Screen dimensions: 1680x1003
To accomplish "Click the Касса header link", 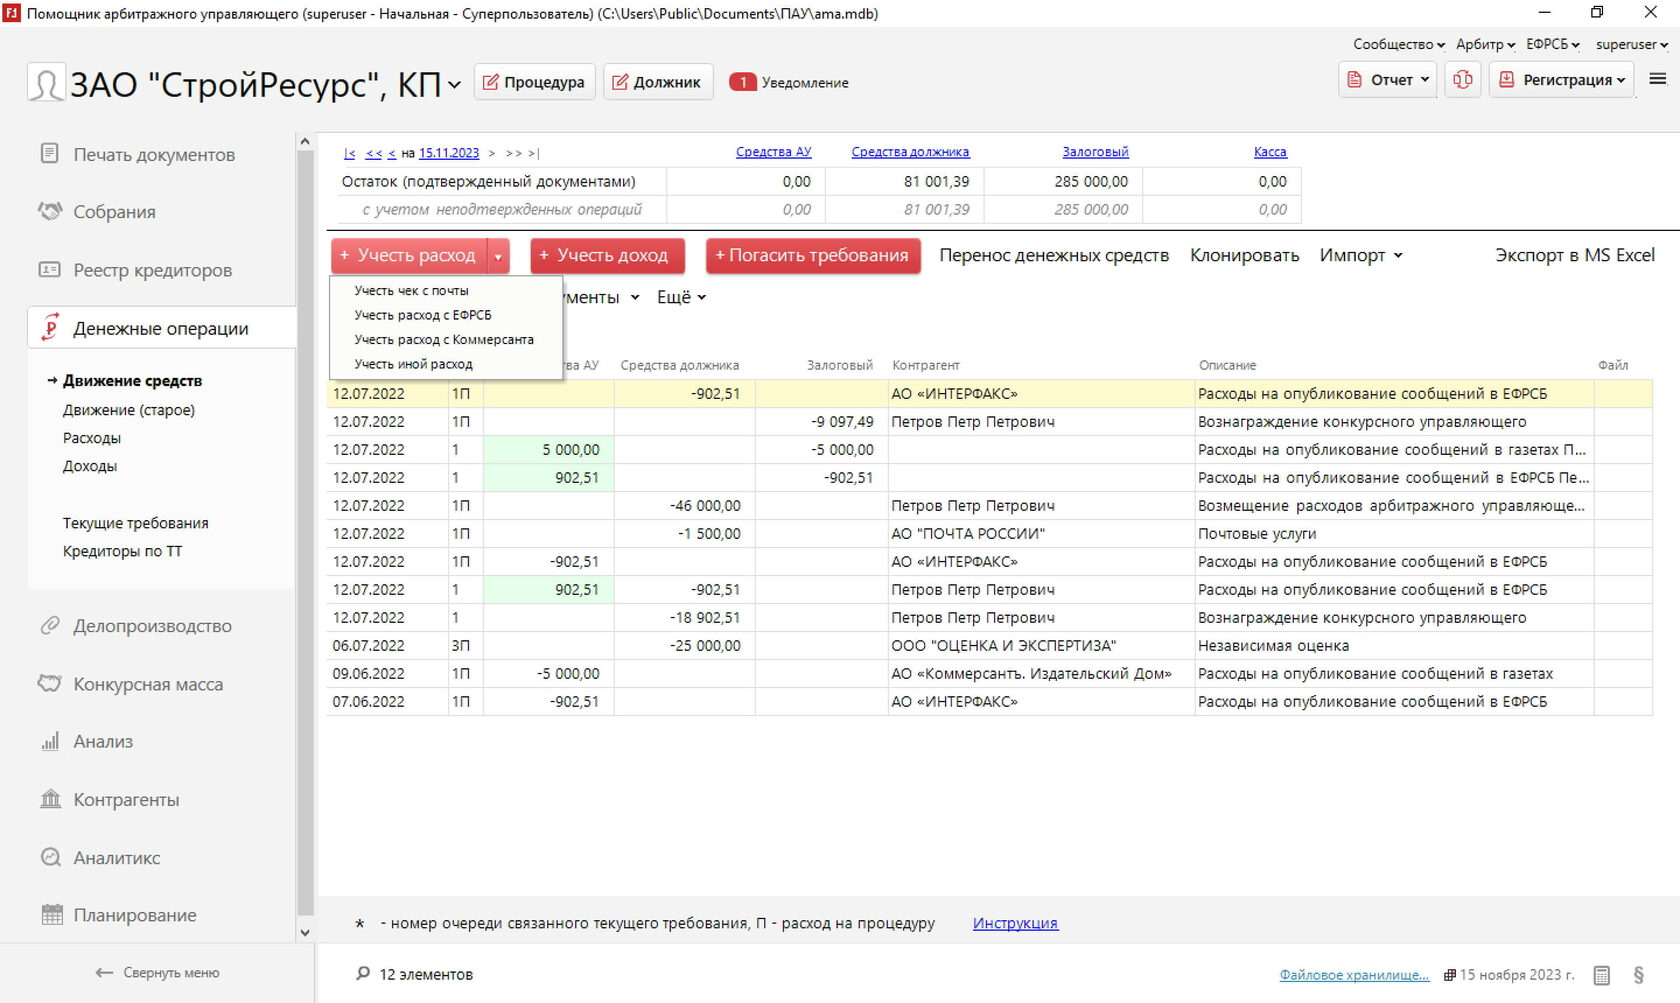I will (1270, 152).
